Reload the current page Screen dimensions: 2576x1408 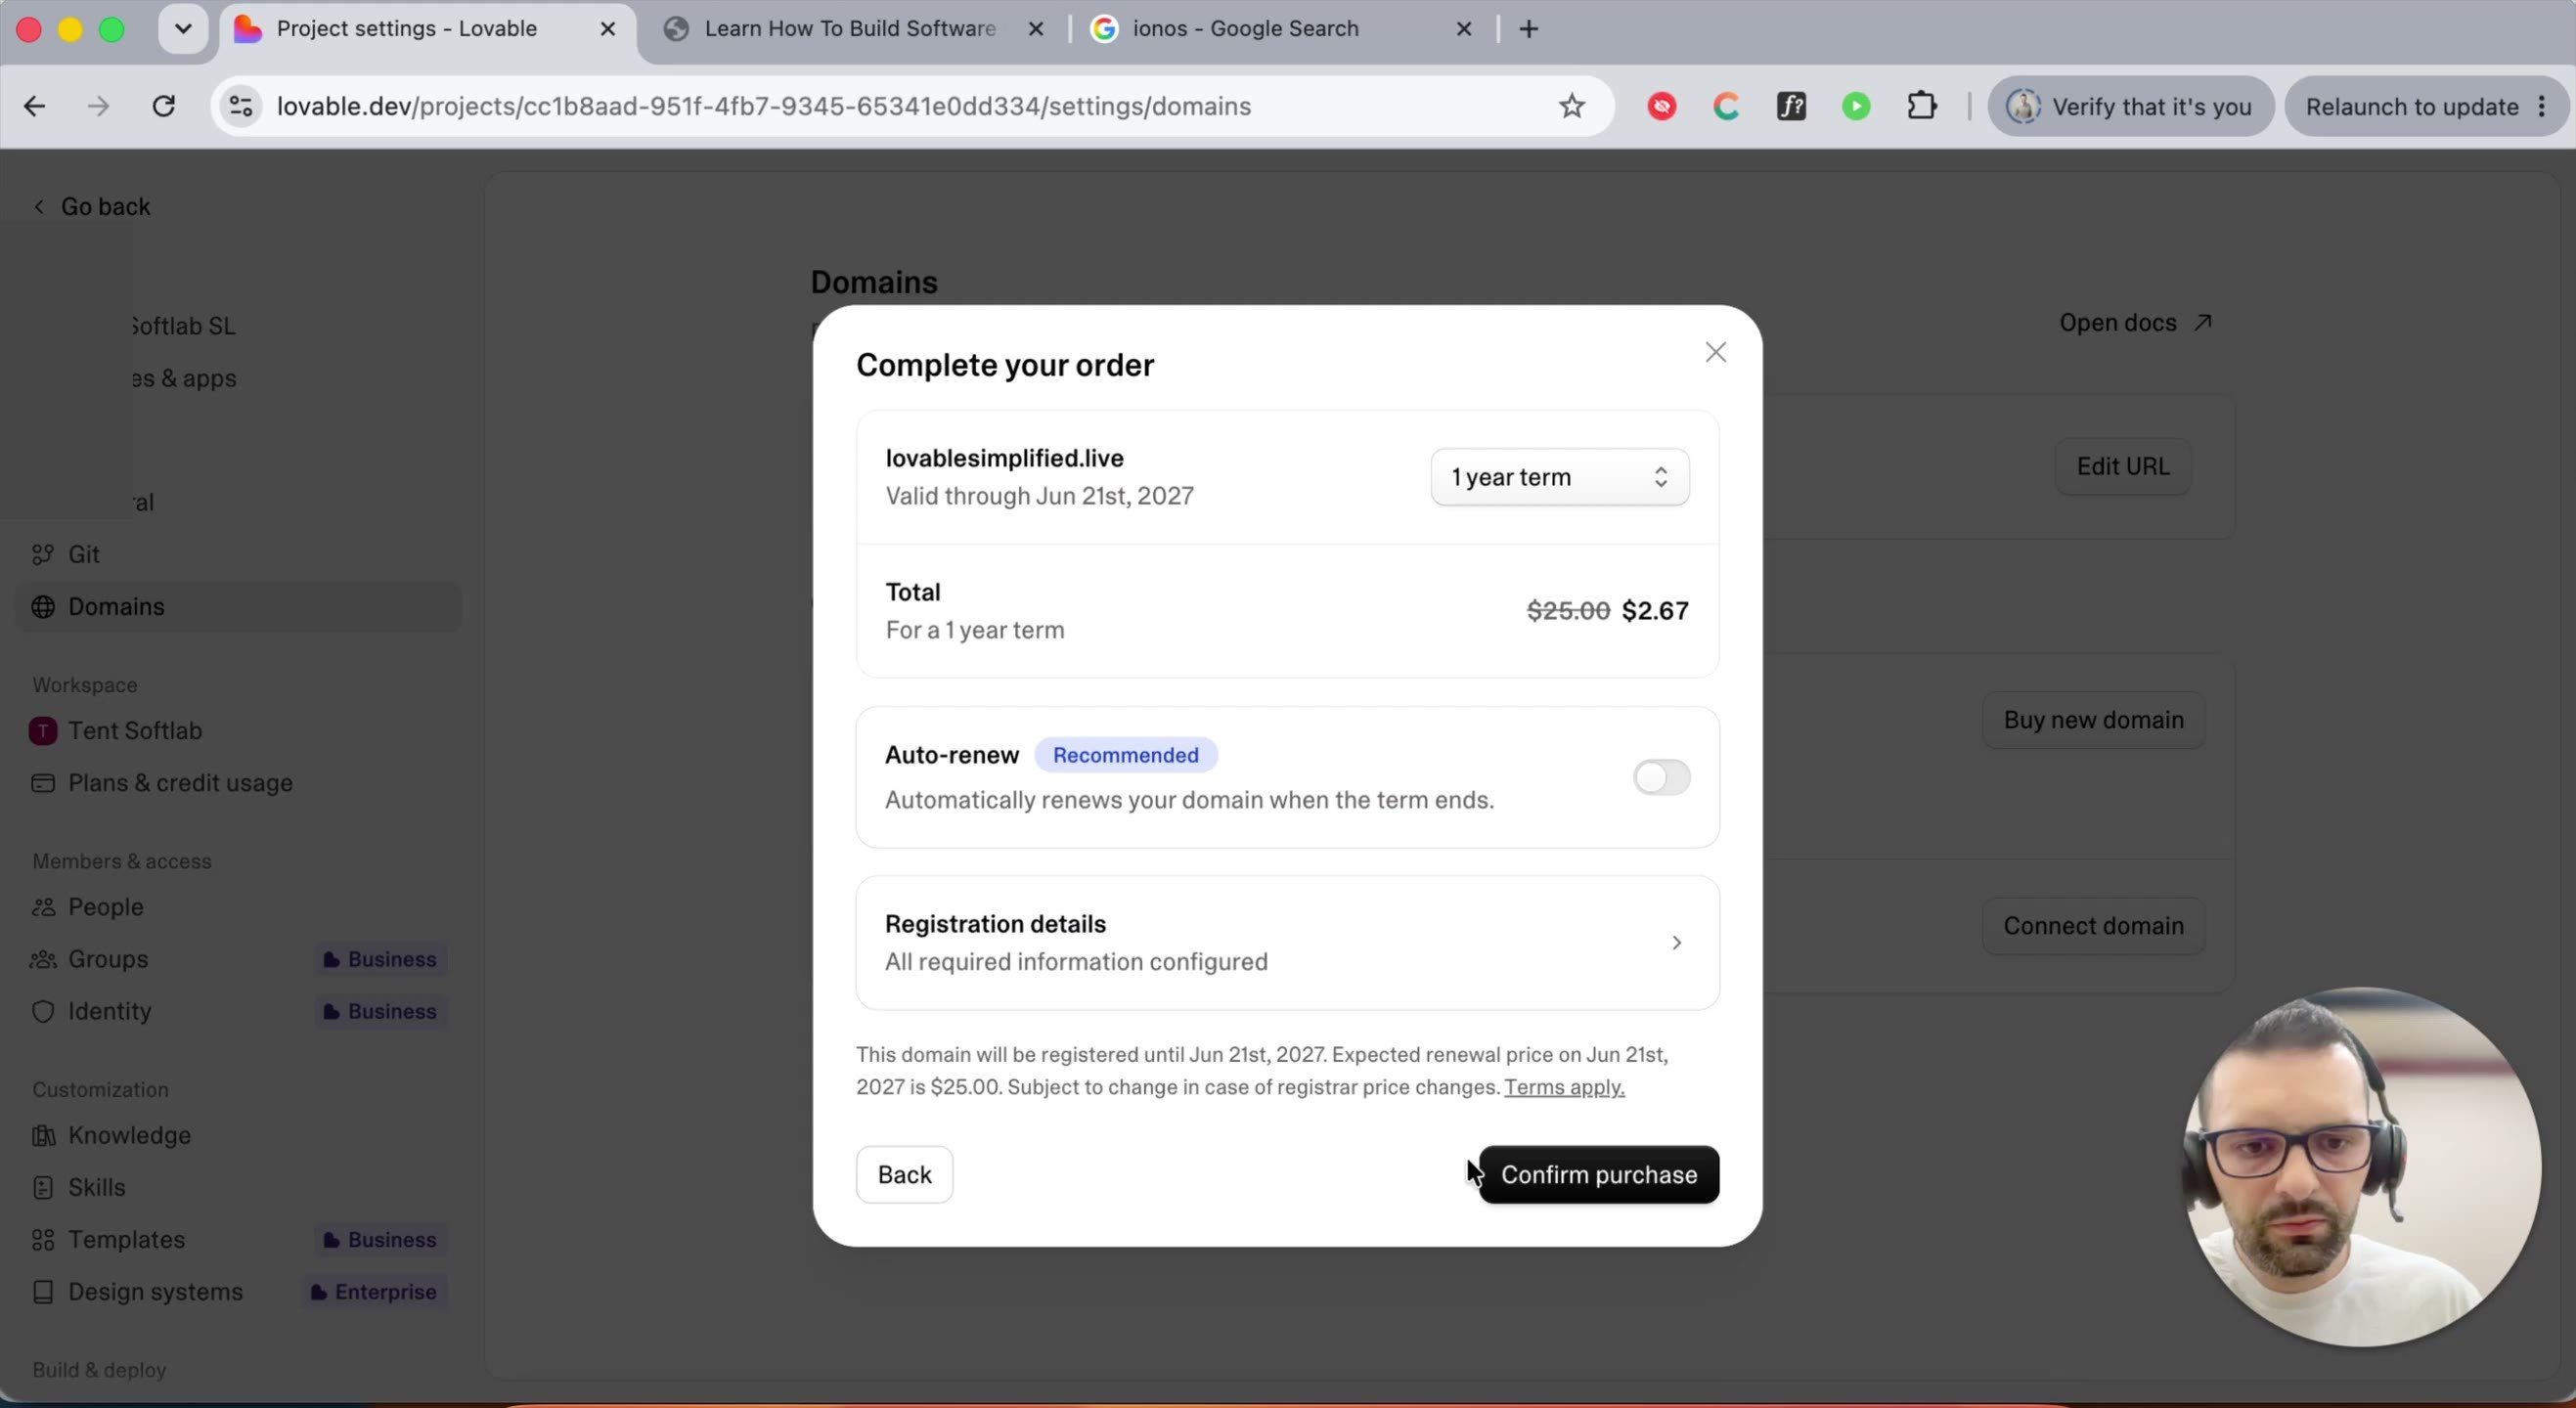(164, 106)
